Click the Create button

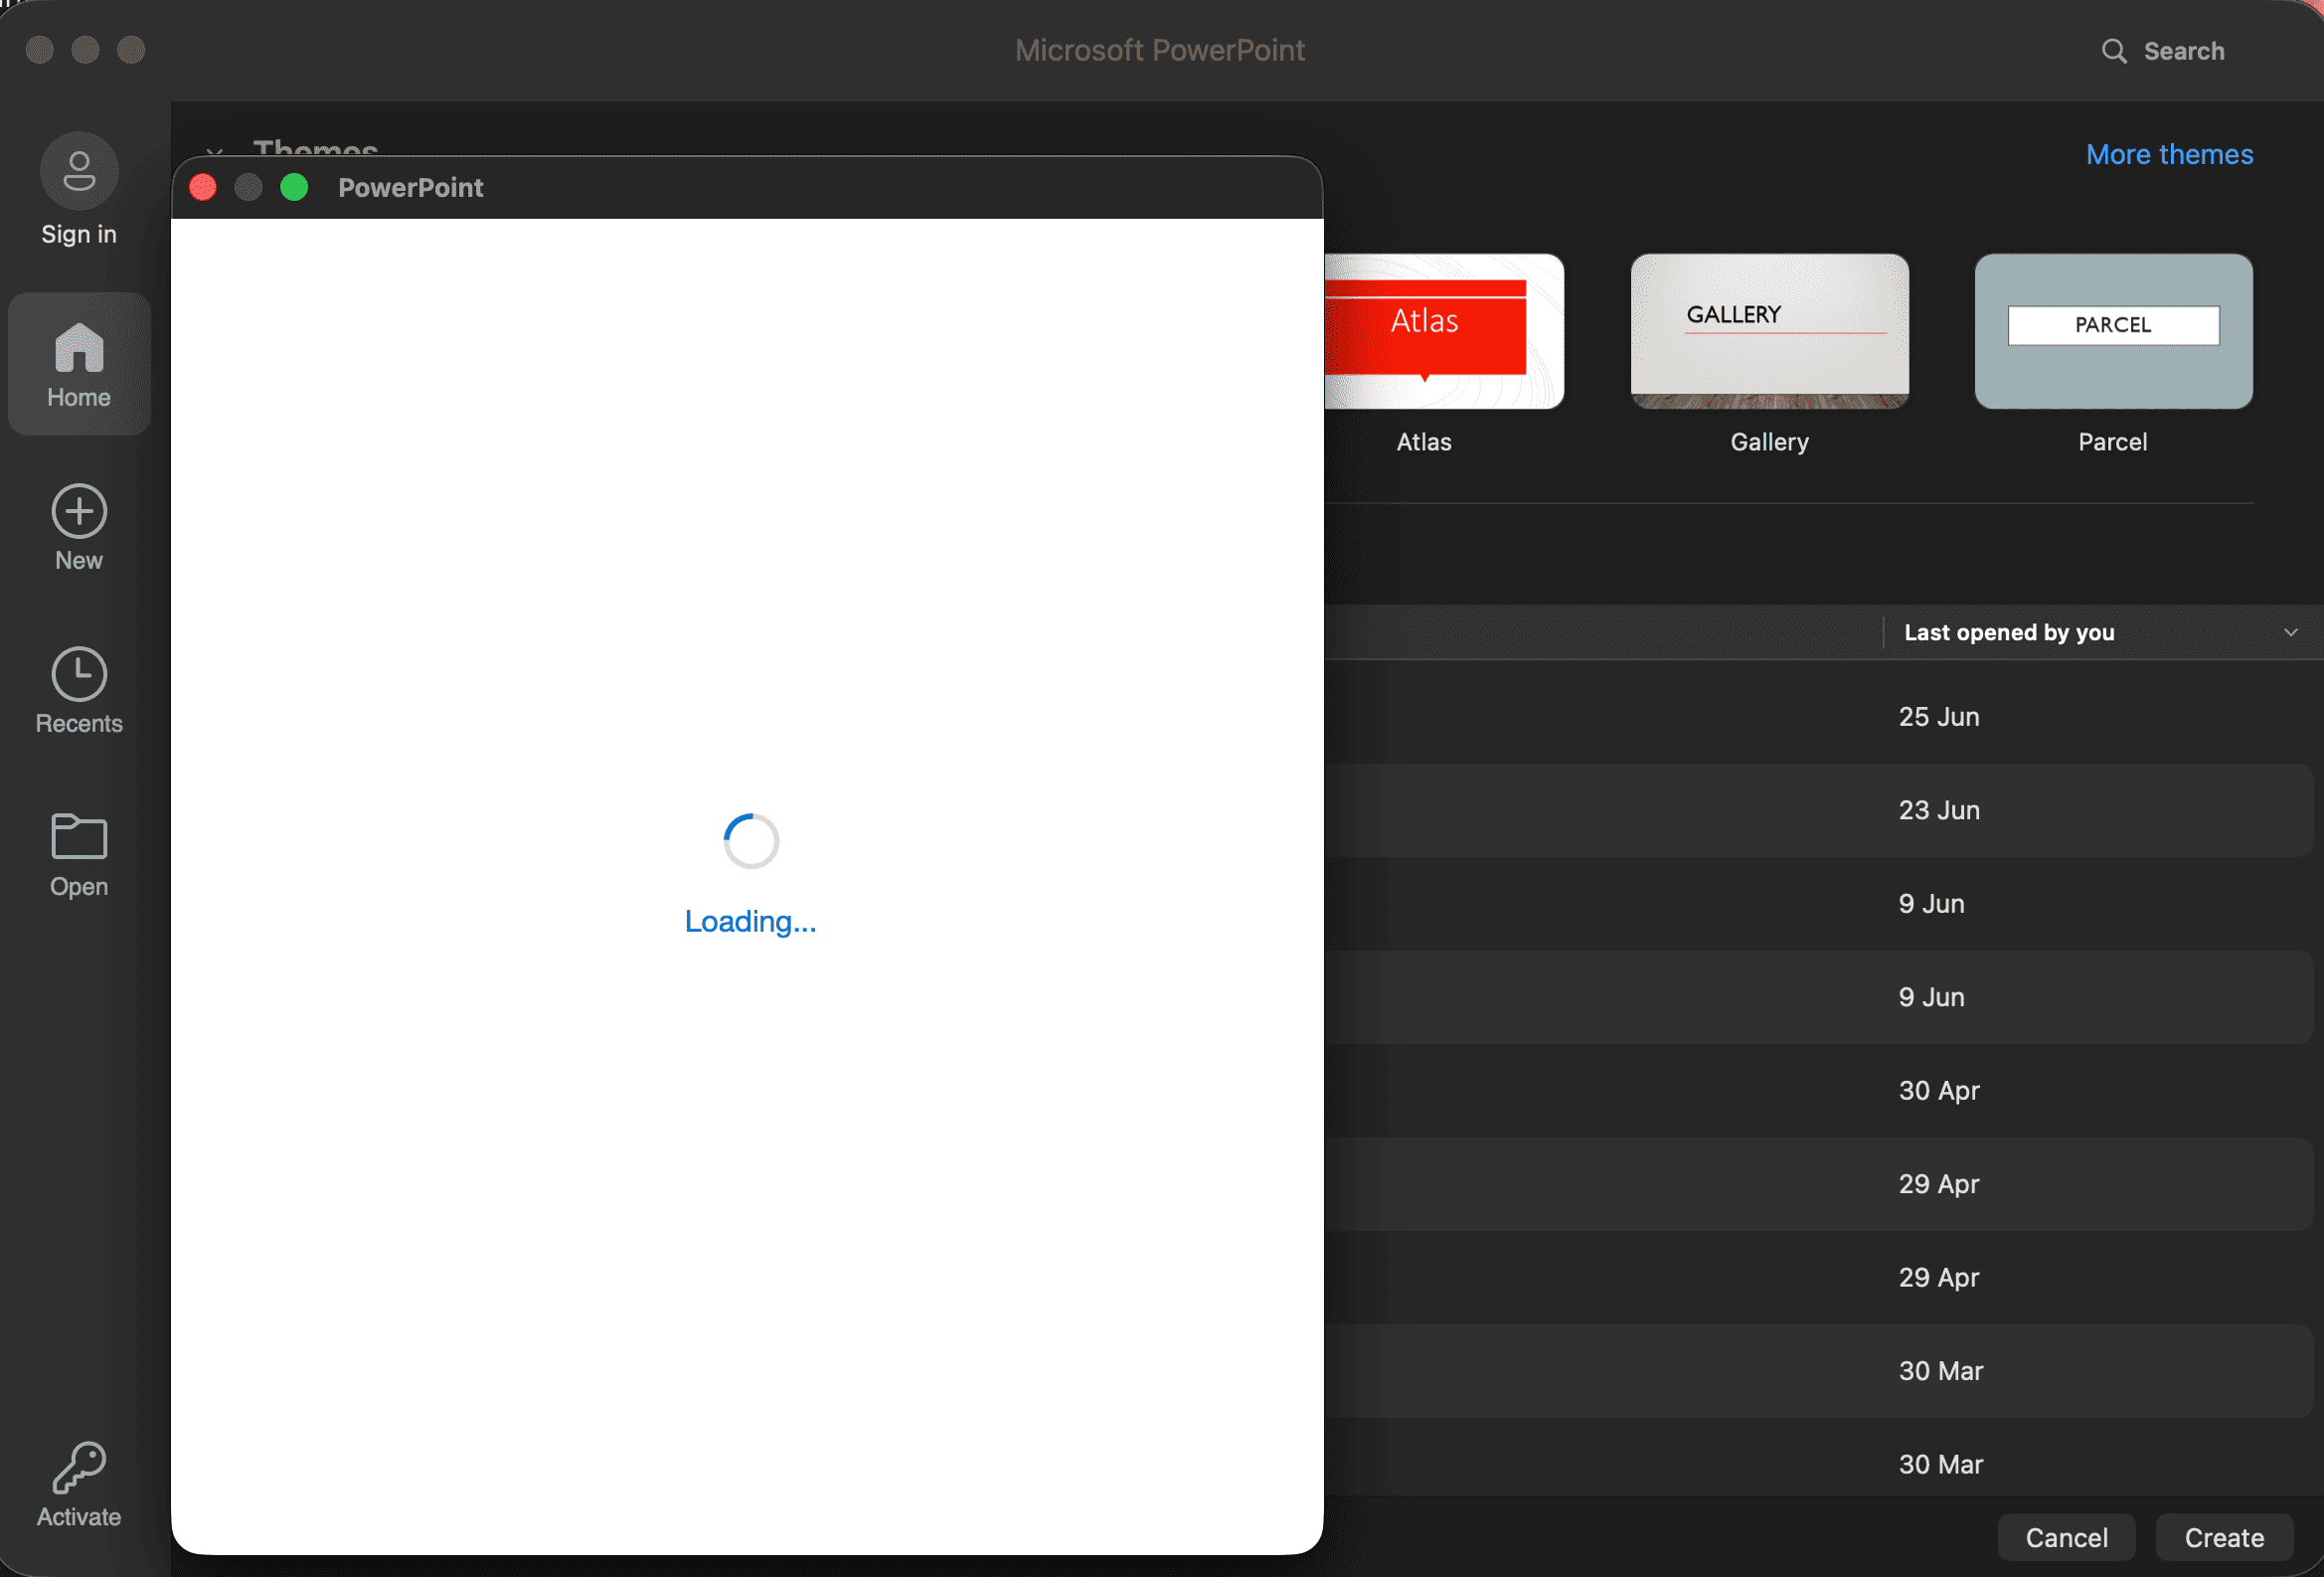[2224, 1537]
